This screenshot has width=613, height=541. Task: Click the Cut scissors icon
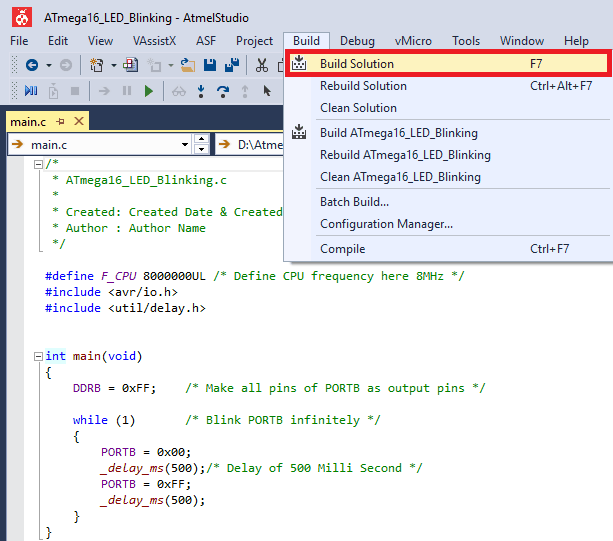pyautogui.click(x=262, y=65)
